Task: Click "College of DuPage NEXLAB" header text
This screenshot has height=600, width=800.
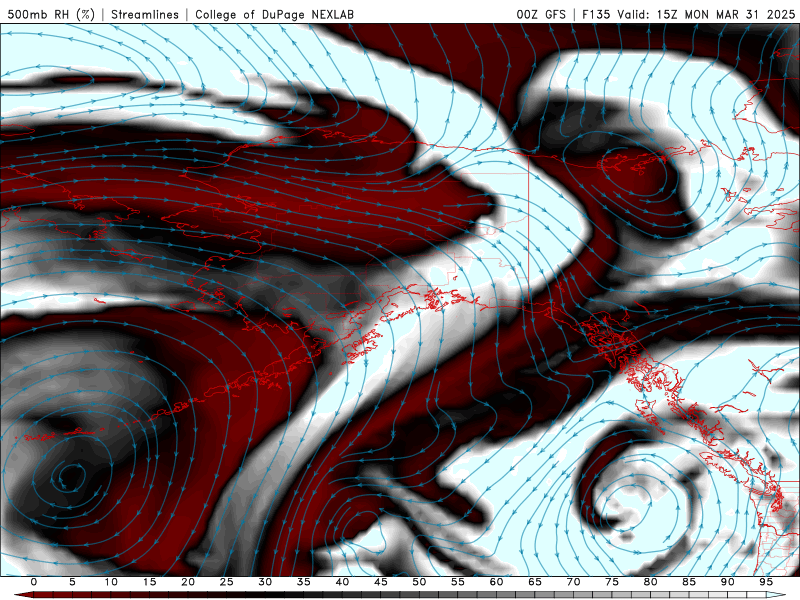Action: point(274,14)
